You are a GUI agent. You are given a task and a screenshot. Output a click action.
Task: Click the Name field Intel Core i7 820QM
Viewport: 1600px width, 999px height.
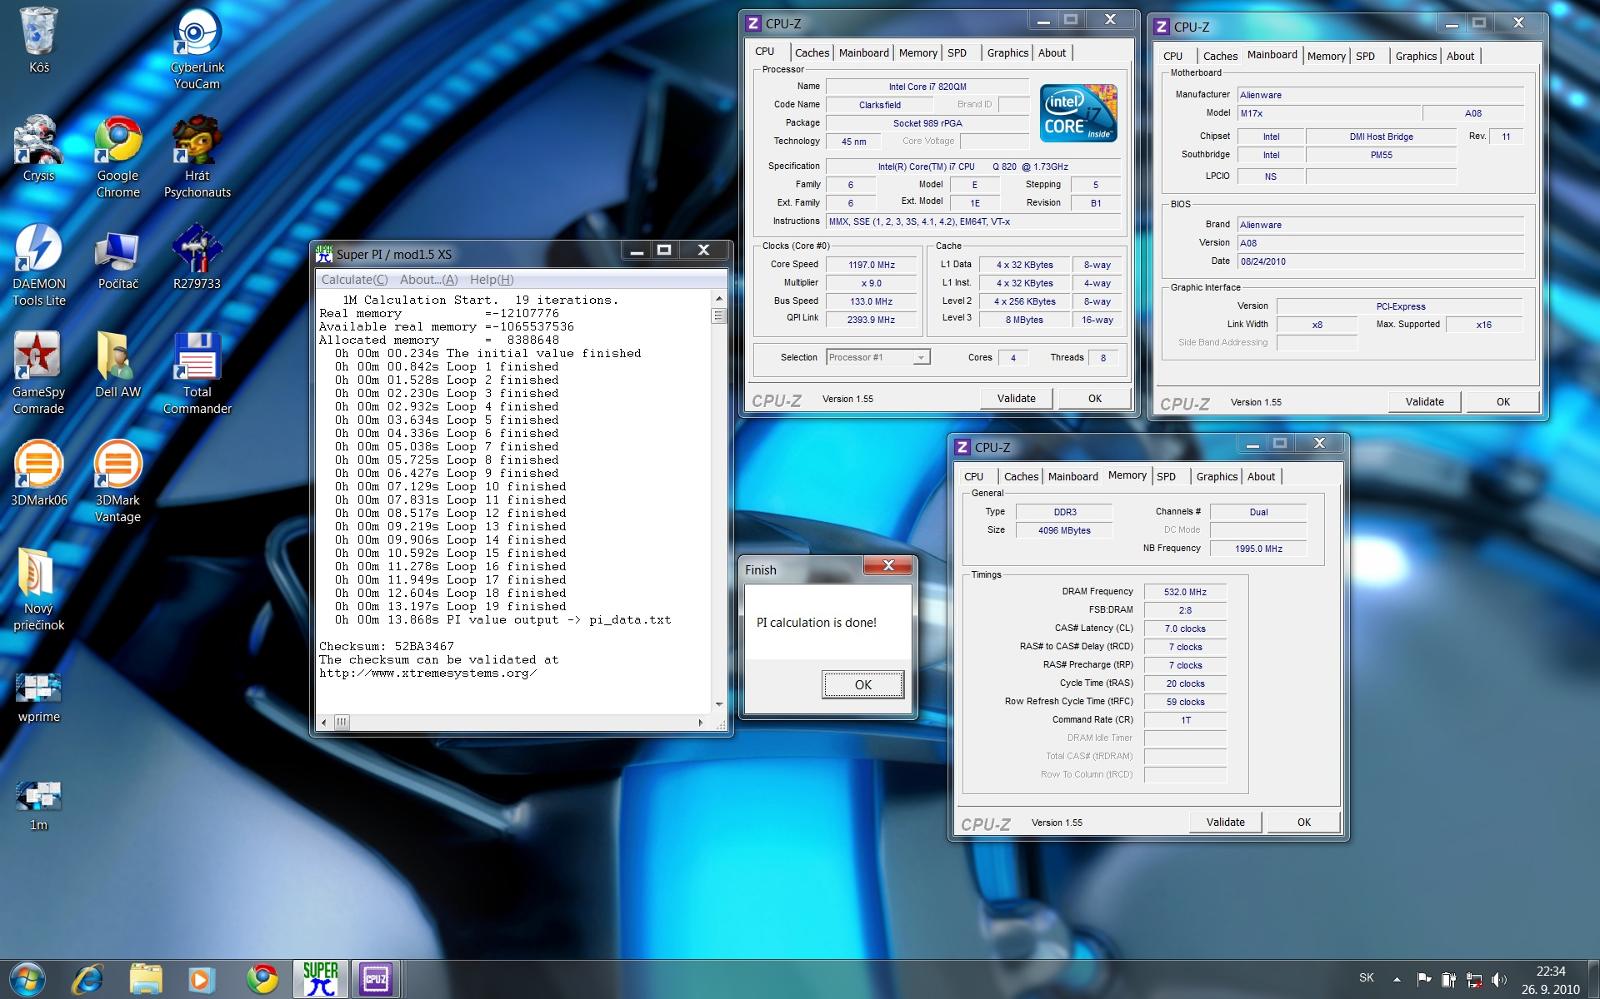927,87
